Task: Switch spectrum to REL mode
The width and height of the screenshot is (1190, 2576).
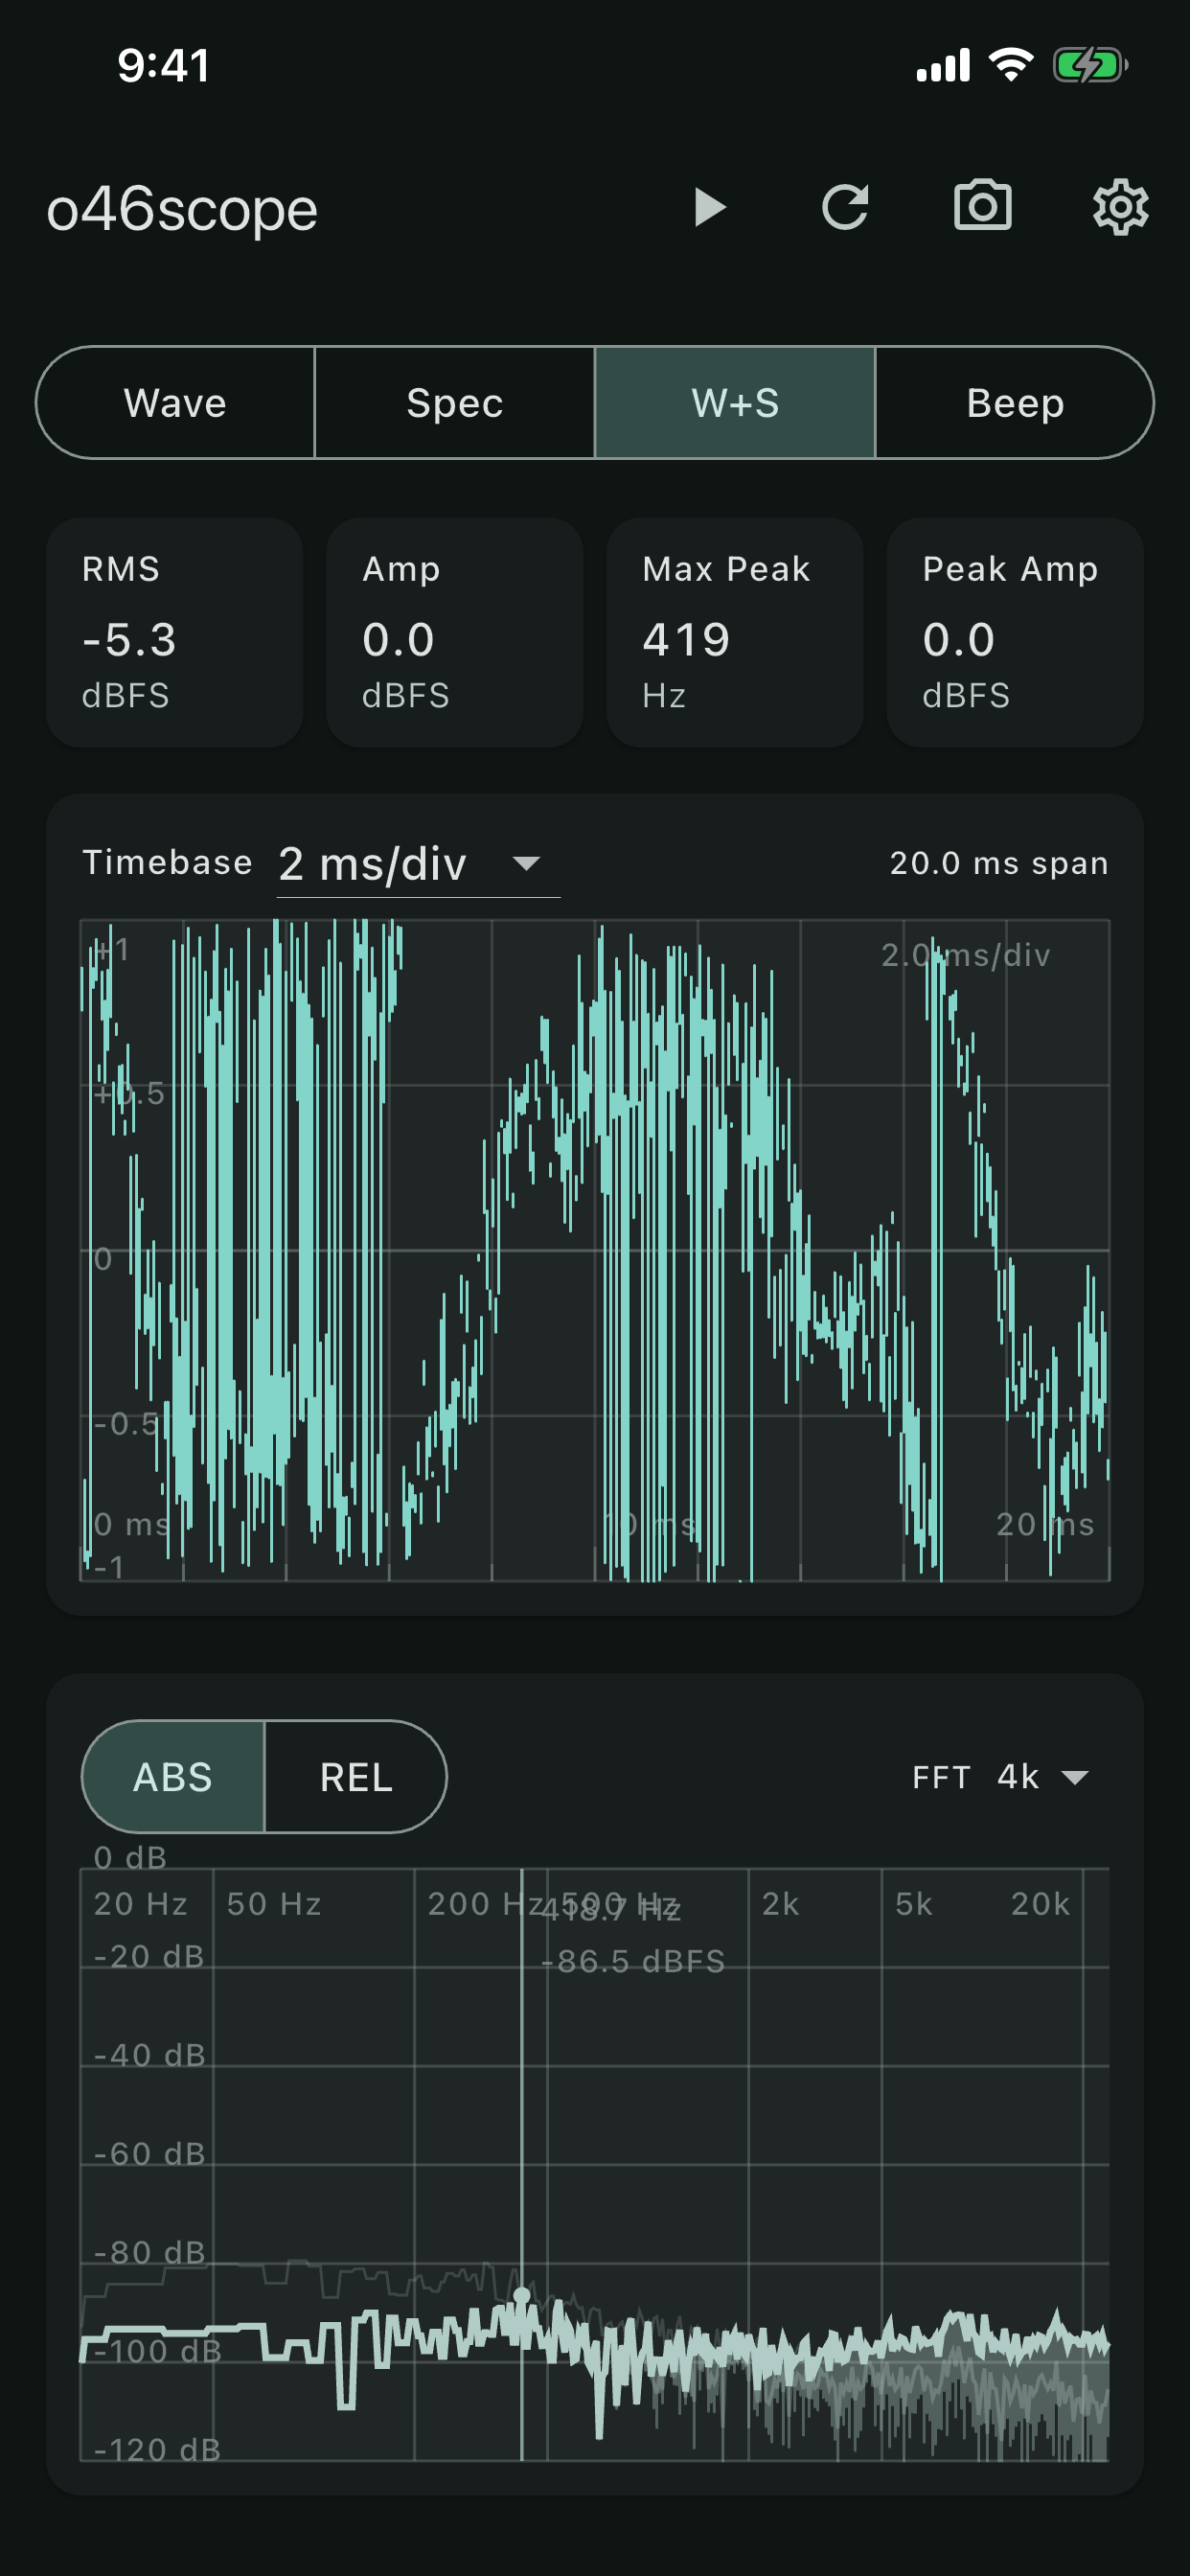Action: [x=356, y=1777]
